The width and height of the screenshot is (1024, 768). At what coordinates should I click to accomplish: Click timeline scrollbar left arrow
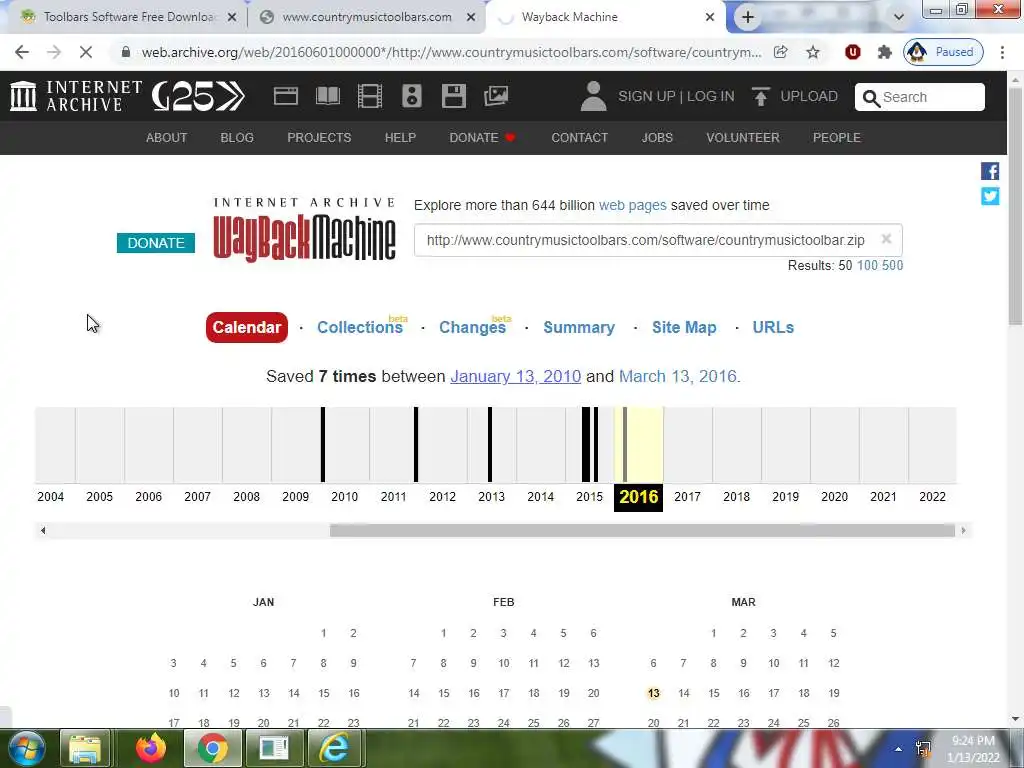[43, 530]
